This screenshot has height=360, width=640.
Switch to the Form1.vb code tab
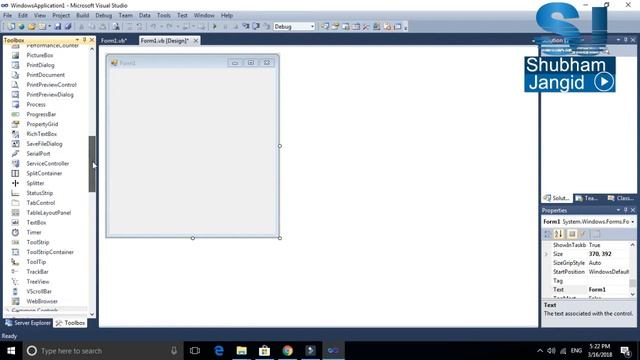[x=114, y=40]
